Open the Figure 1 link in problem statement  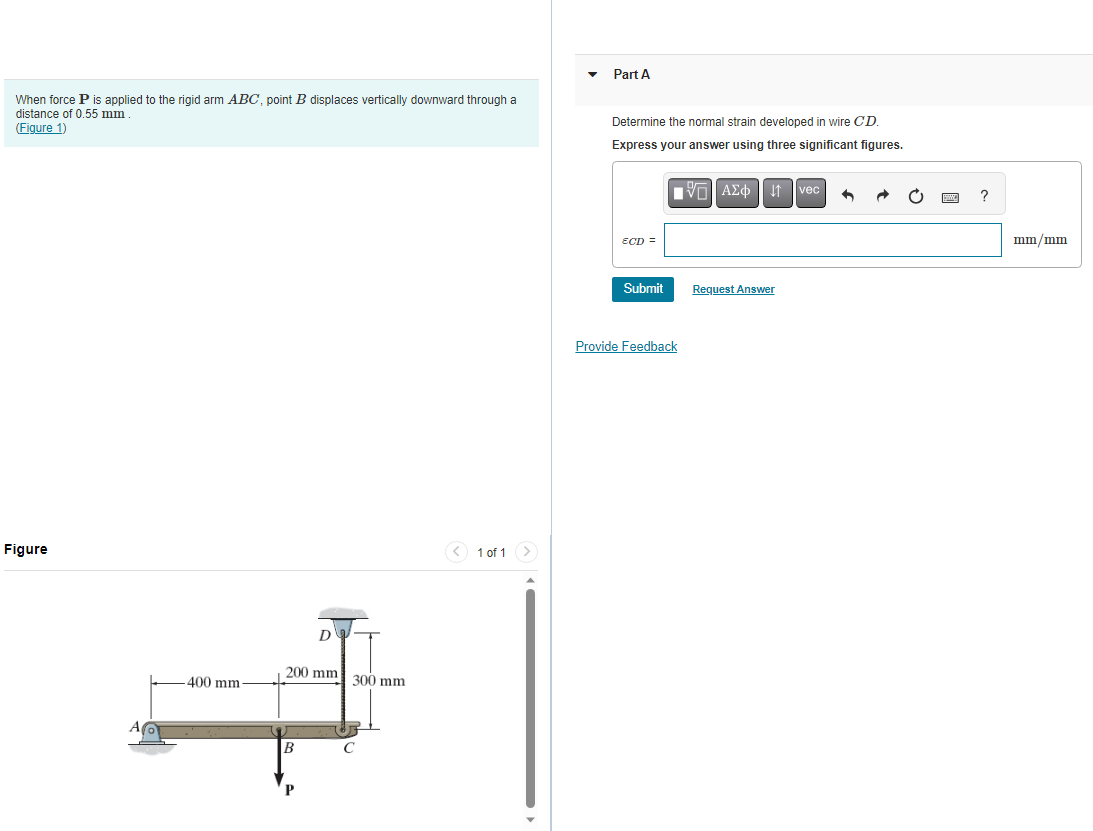[40, 127]
